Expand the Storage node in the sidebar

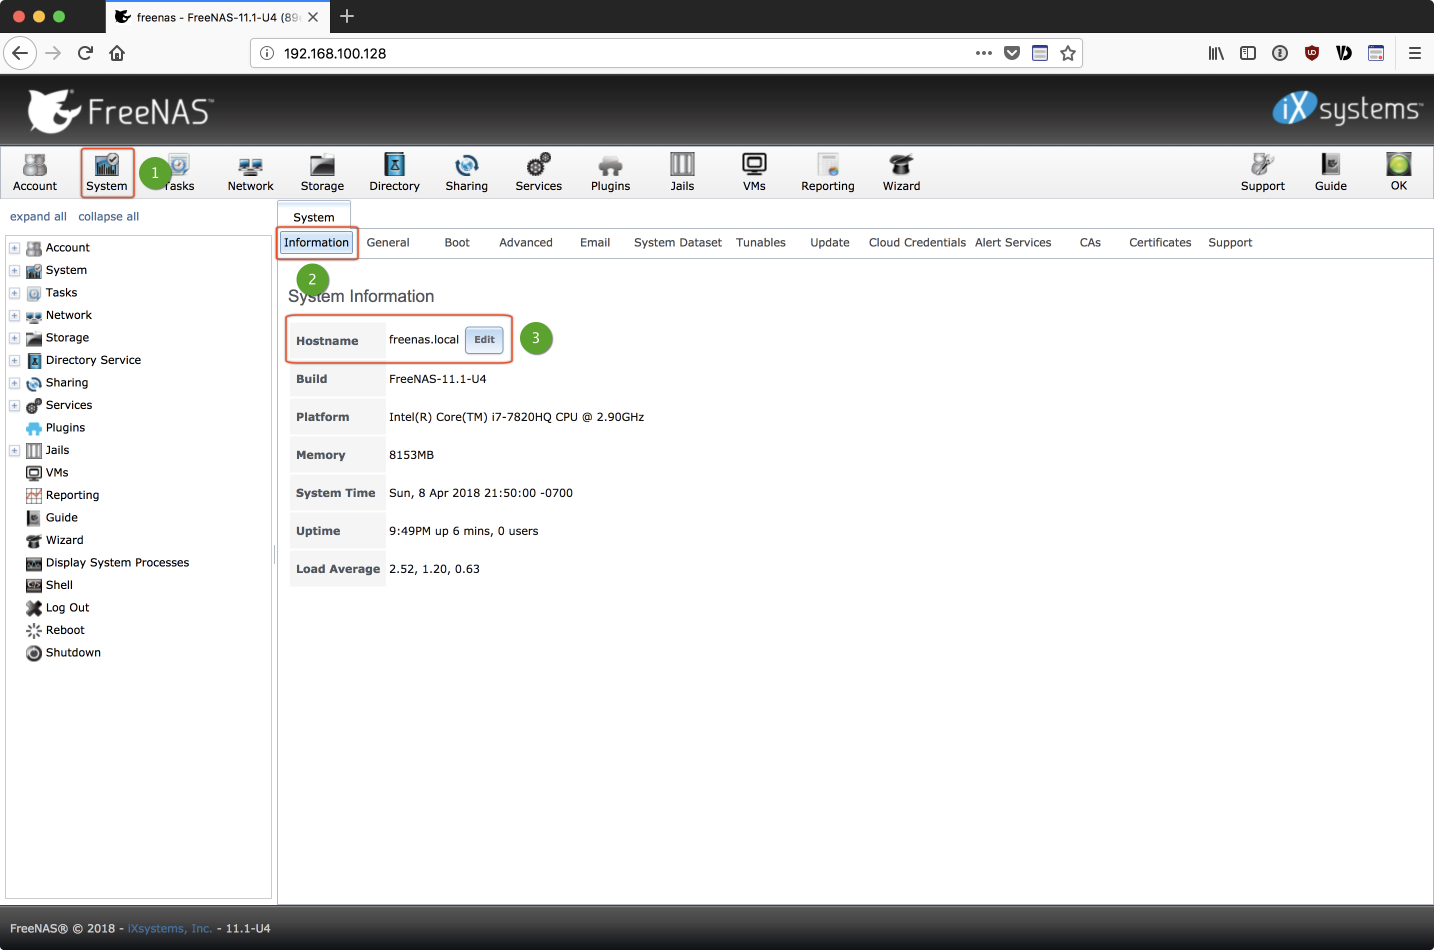point(14,338)
